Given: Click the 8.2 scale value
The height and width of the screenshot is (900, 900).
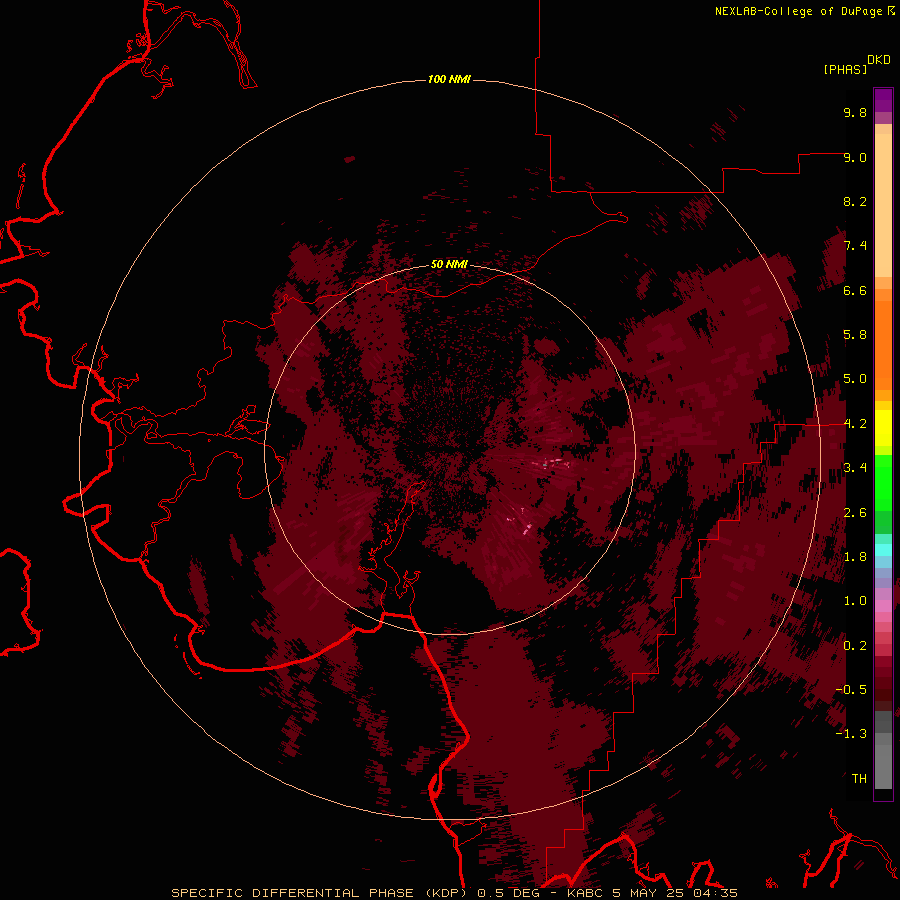Looking at the screenshot, I should point(855,201).
